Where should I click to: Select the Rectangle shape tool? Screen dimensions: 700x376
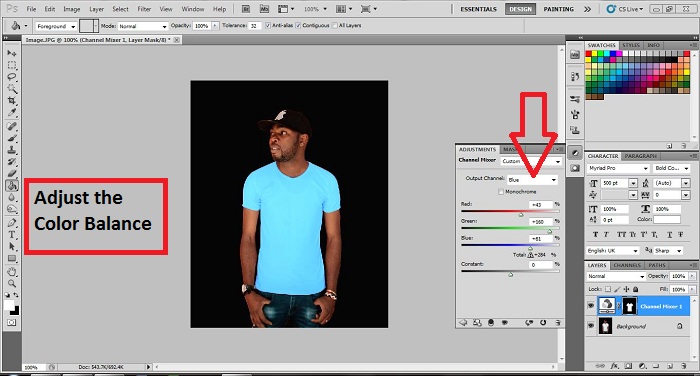pos(12,258)
